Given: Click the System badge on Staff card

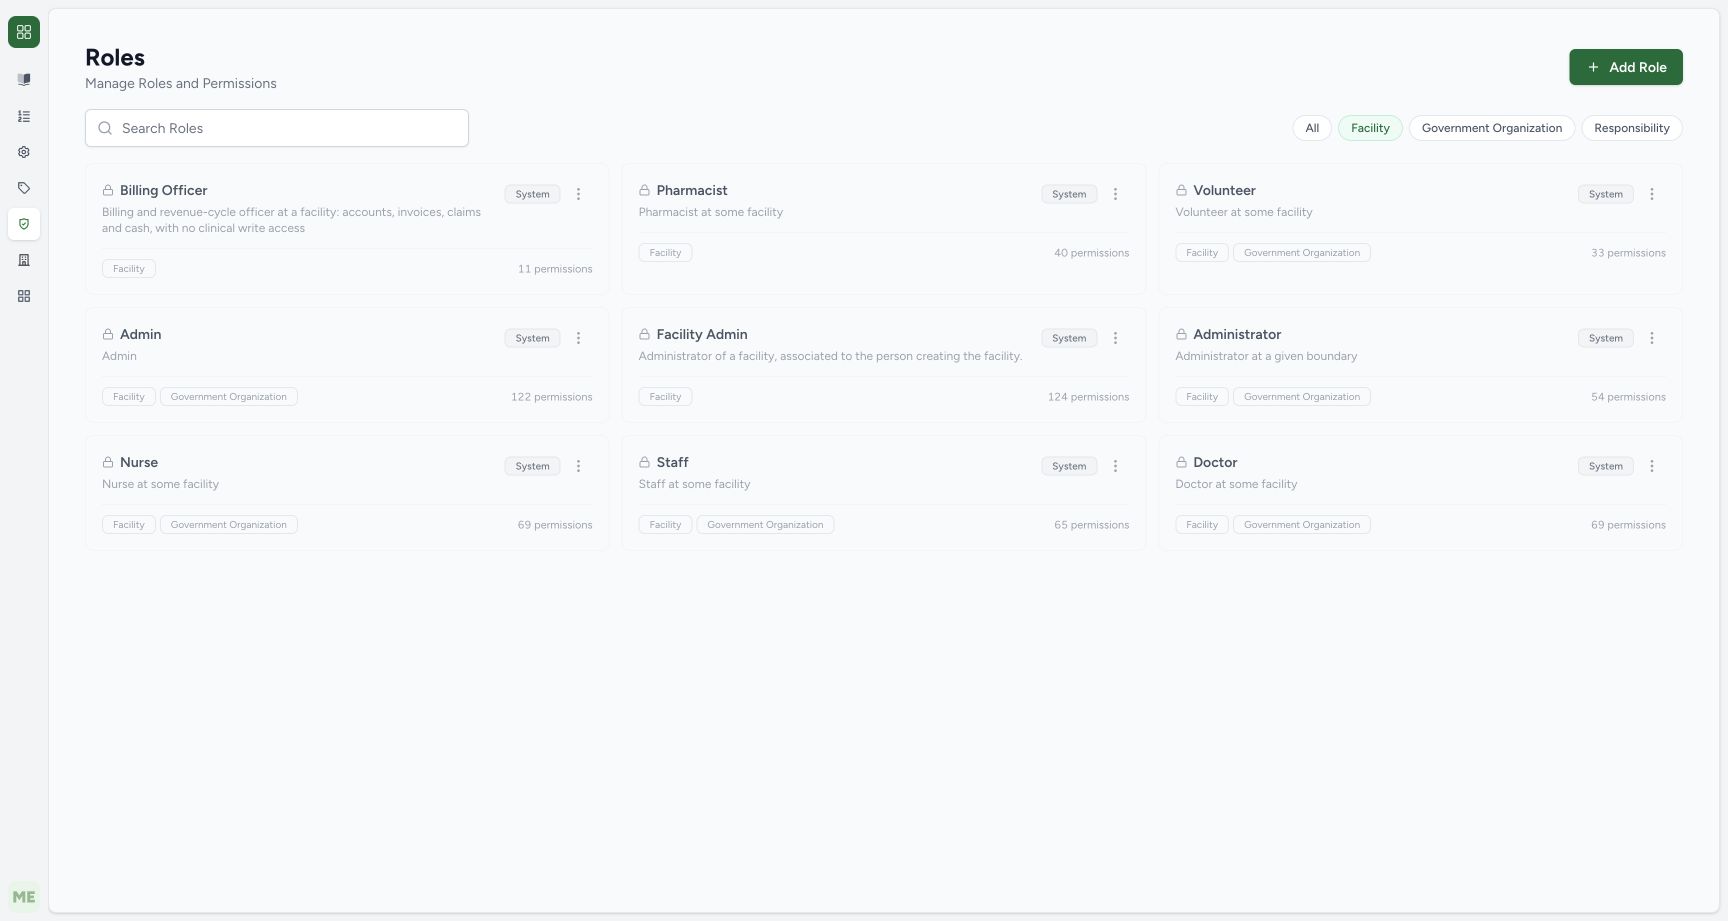Looking at the screenshot, I should click(x=1069, y=466).
